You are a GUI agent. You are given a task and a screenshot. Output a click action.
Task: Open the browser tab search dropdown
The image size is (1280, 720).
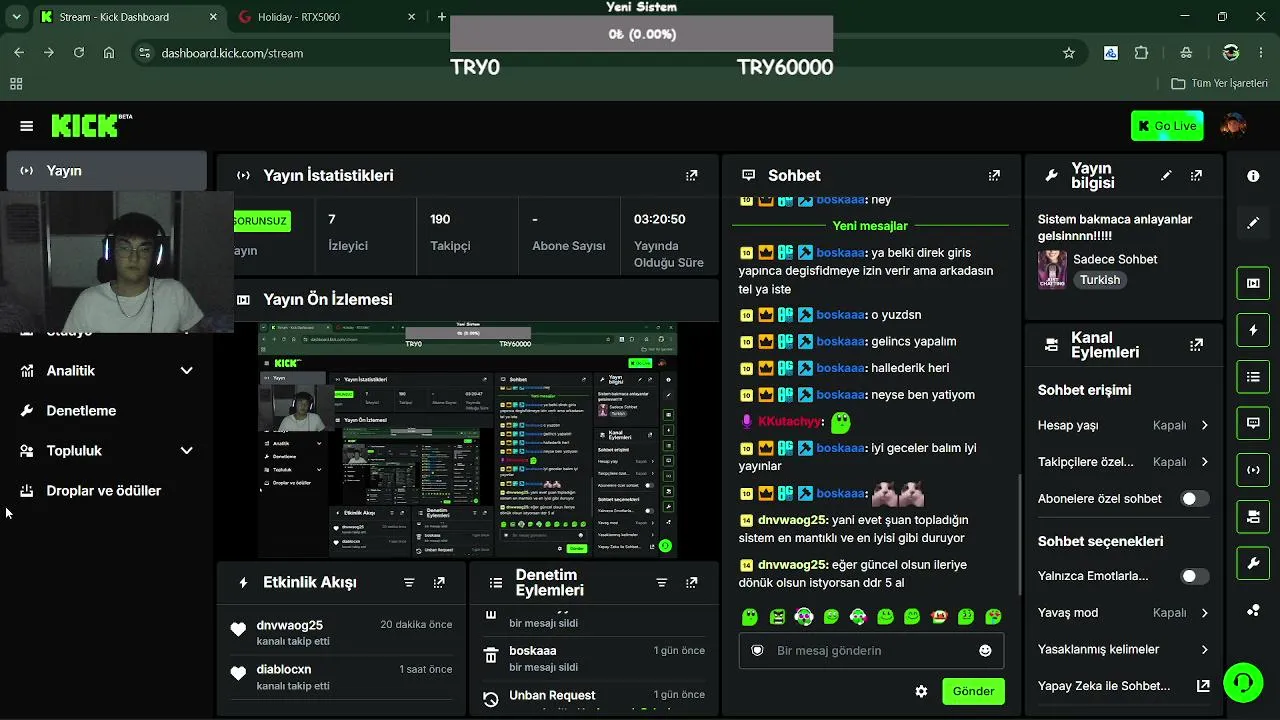pyautogui.click(x=17, y=17)
